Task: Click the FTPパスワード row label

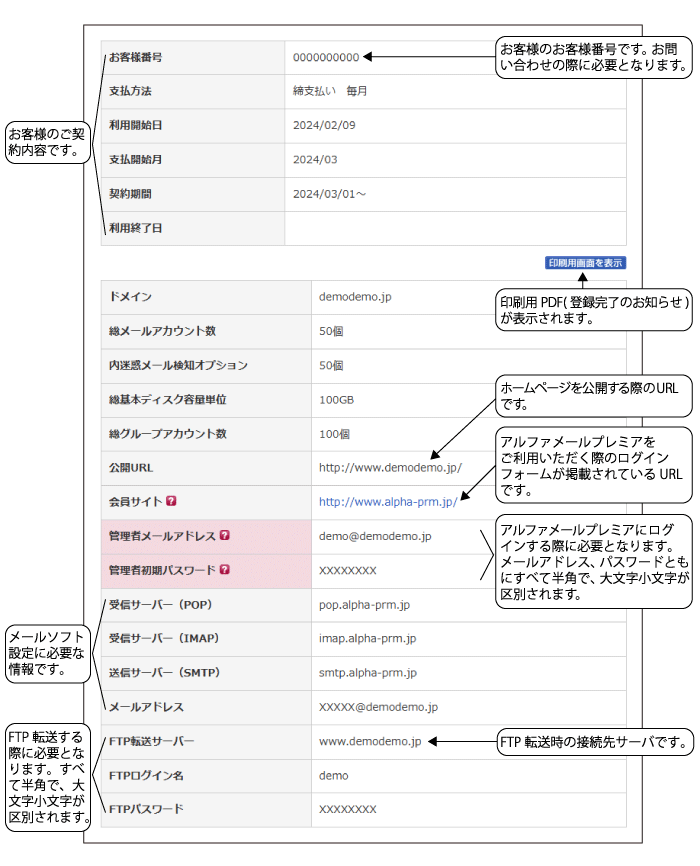Action: pyautogui.click(x=146, y=809)
